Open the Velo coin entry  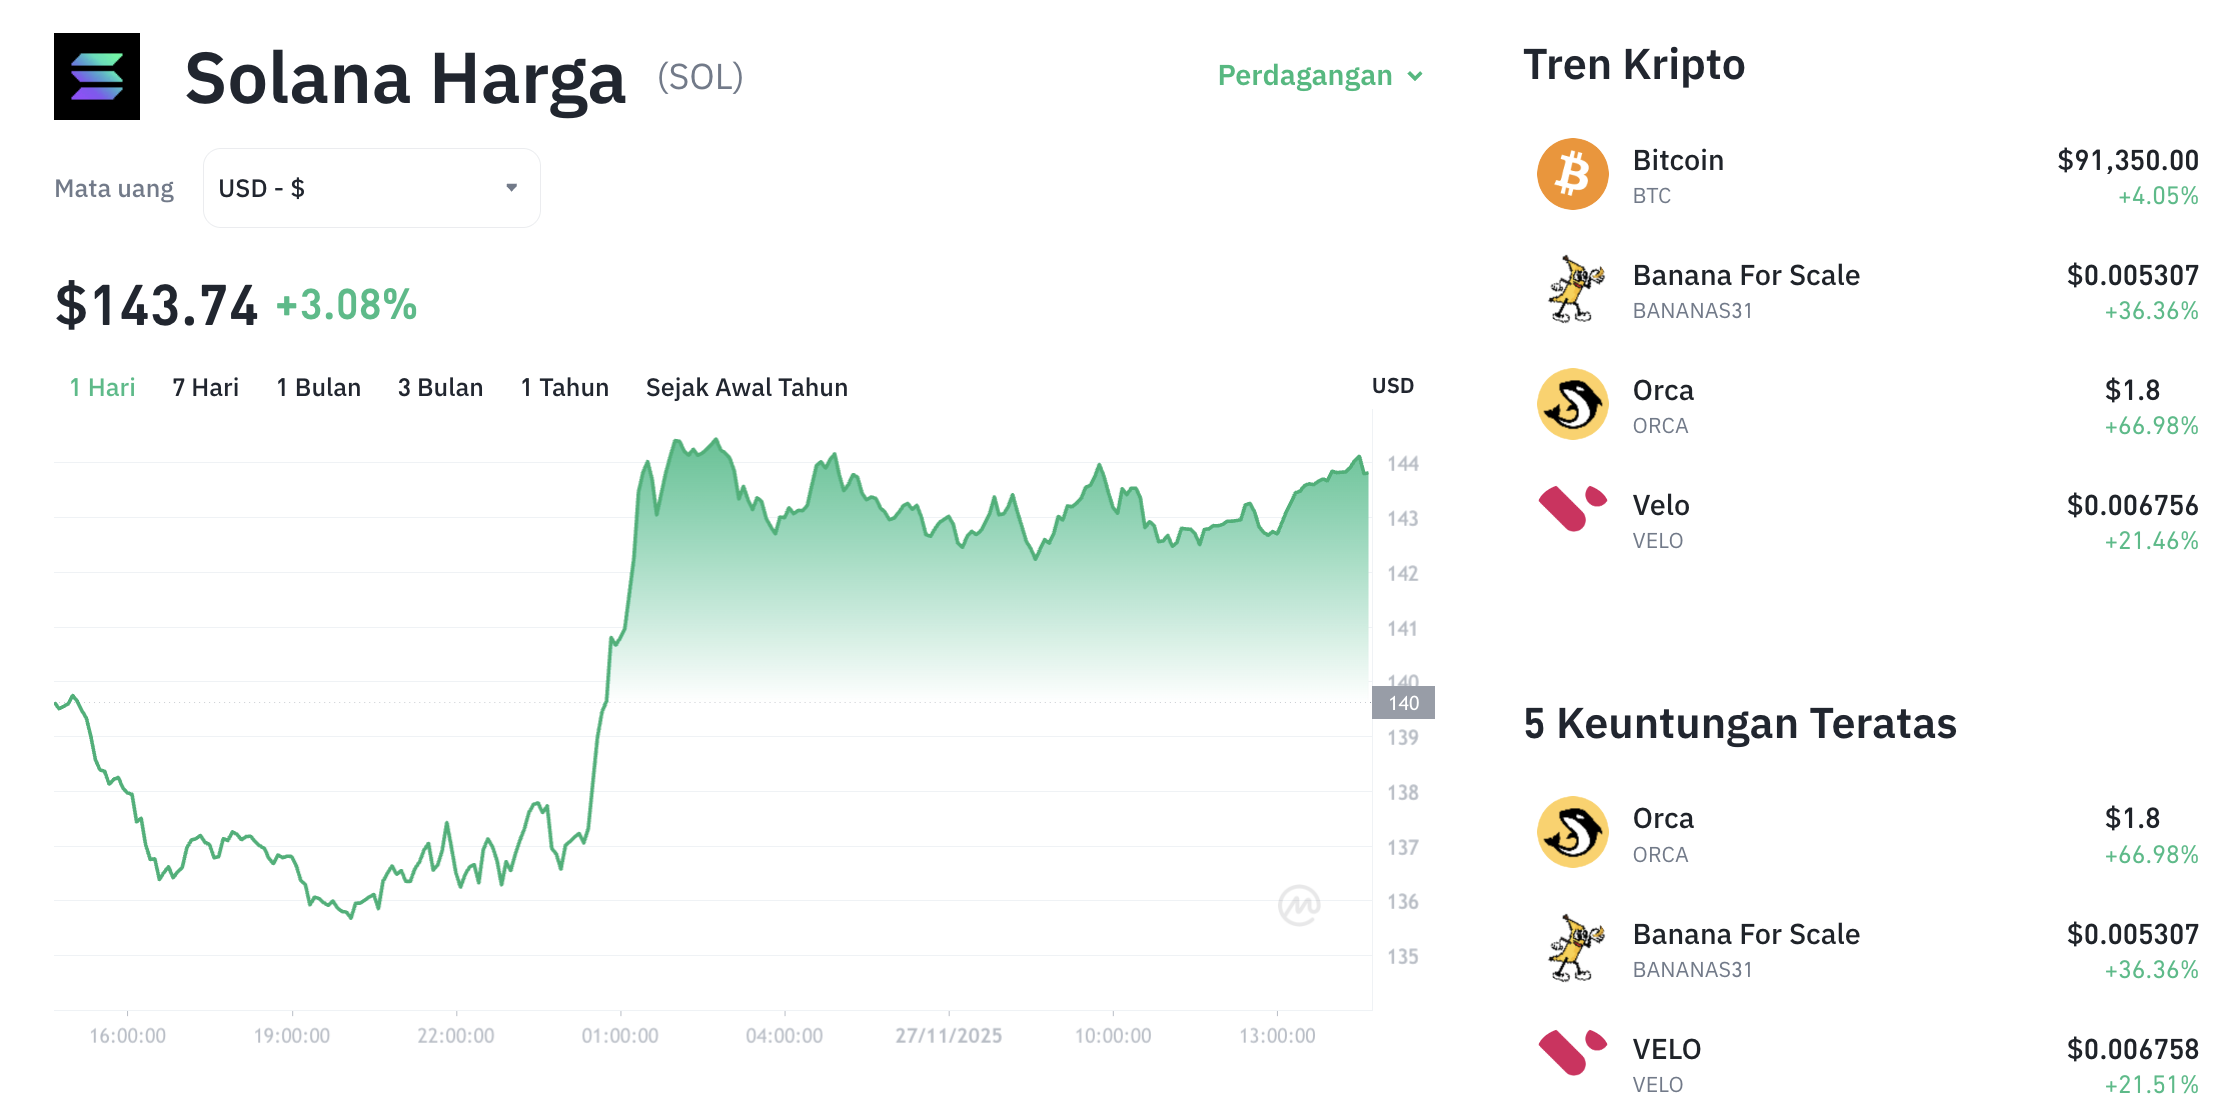tap(1660, 505)
